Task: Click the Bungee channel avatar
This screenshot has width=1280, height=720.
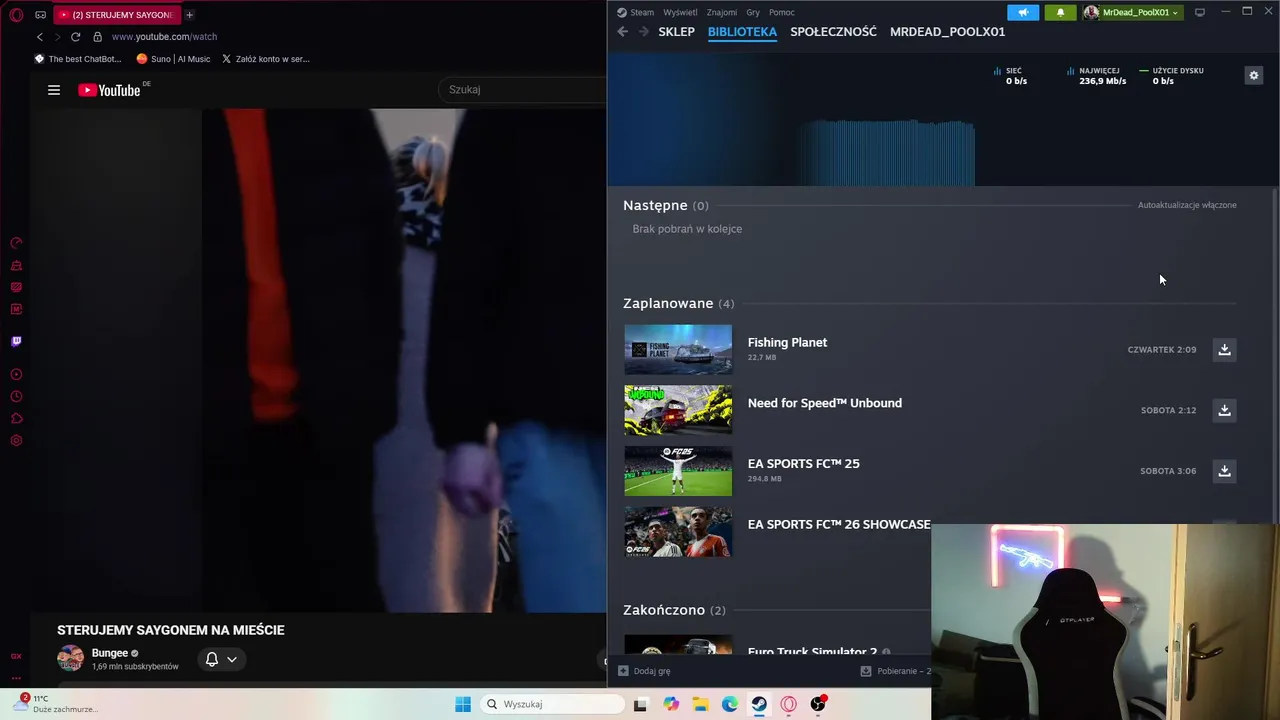Action: [70, 659]
